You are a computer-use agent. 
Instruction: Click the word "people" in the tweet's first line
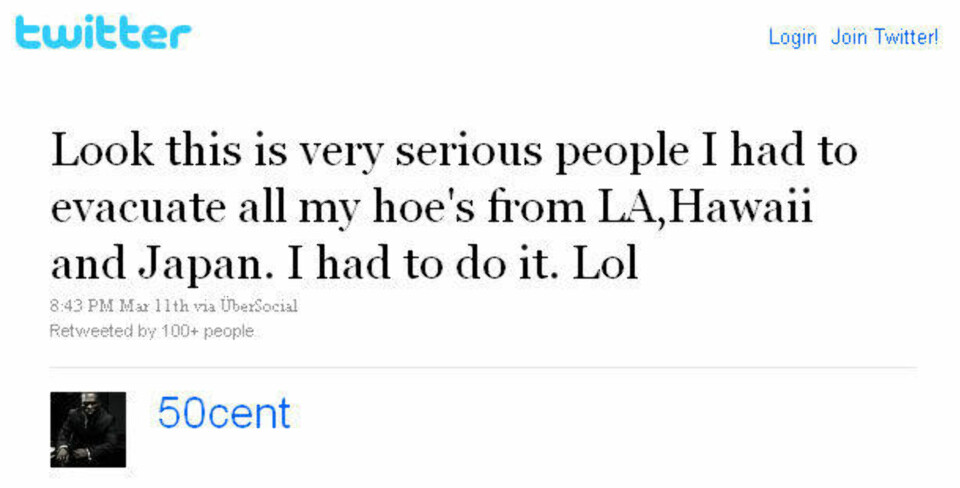point(621,154)
